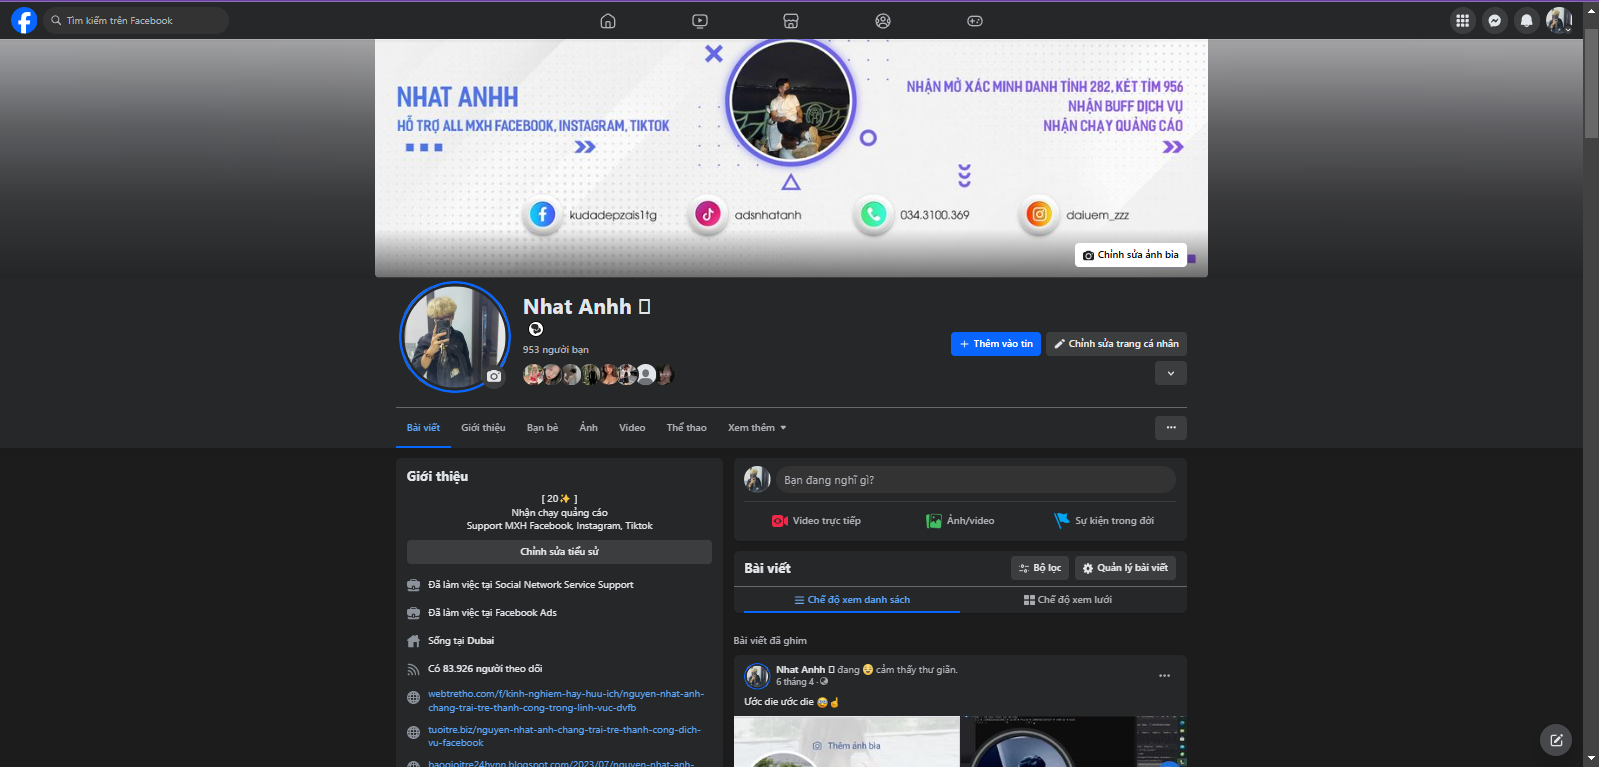
Task: Select the Bài viết tab
Action: [423, 428]
